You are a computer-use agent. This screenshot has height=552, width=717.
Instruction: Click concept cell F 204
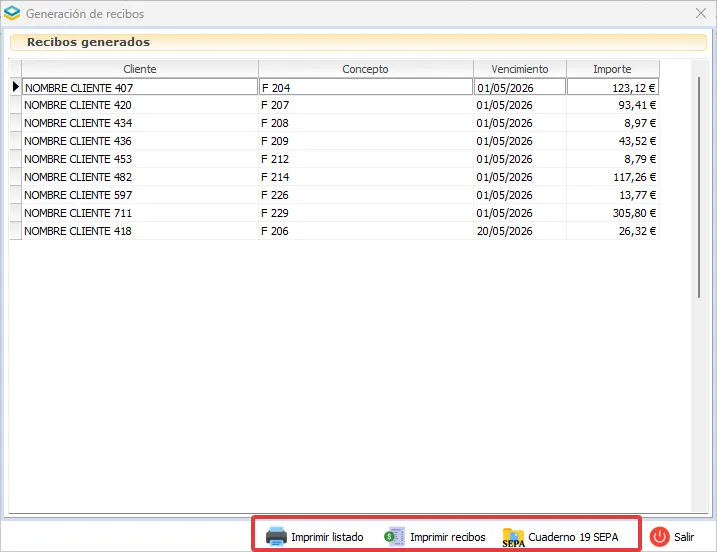click(x=366, y=87)
